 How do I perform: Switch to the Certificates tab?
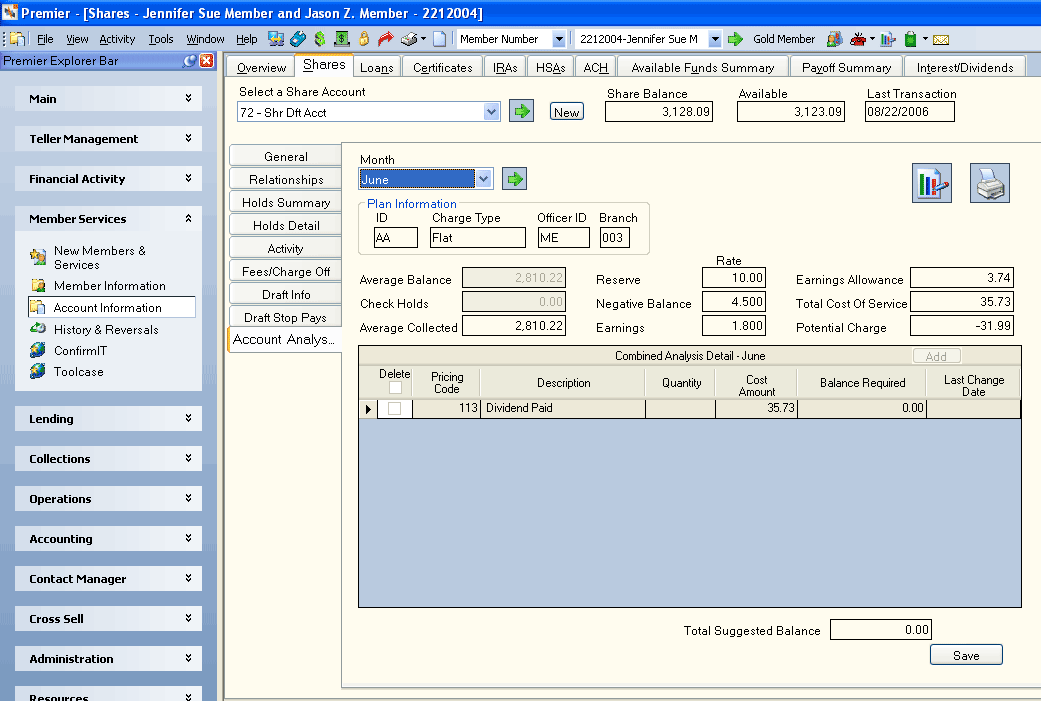(x=443, y=68)
